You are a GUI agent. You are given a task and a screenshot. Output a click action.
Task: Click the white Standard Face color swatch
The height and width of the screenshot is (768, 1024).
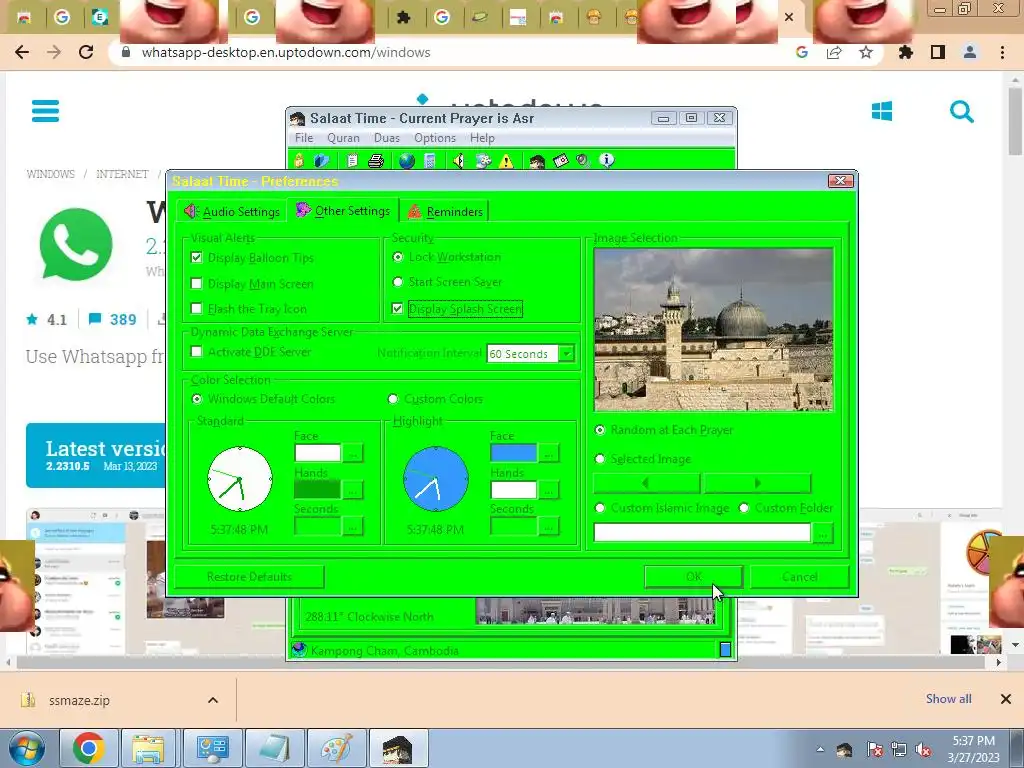pyautogui.click(x=318, y=453)
